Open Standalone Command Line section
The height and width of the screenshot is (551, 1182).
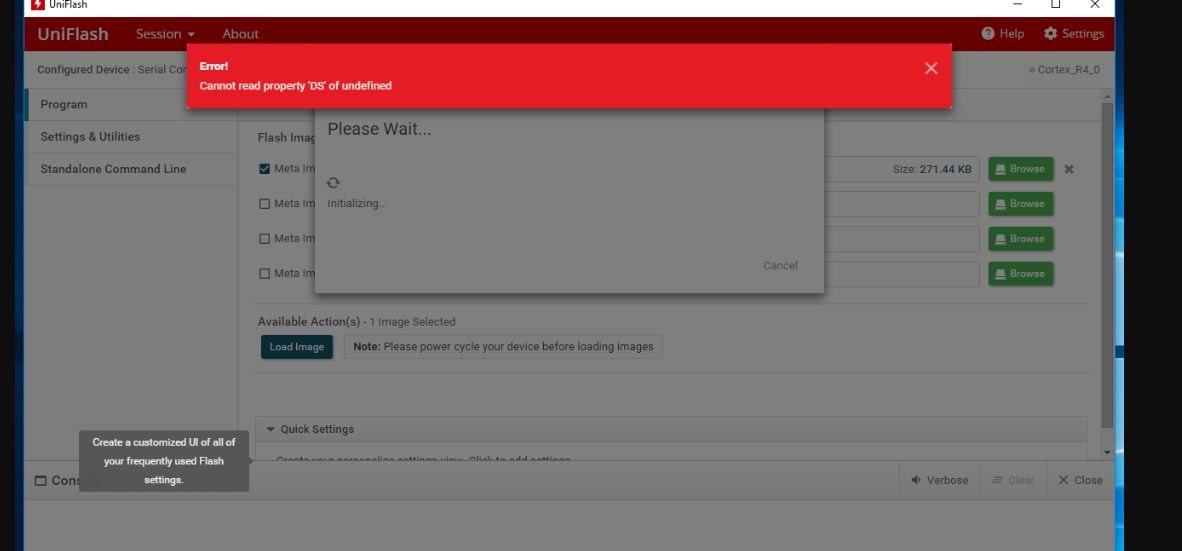(131, 169)
